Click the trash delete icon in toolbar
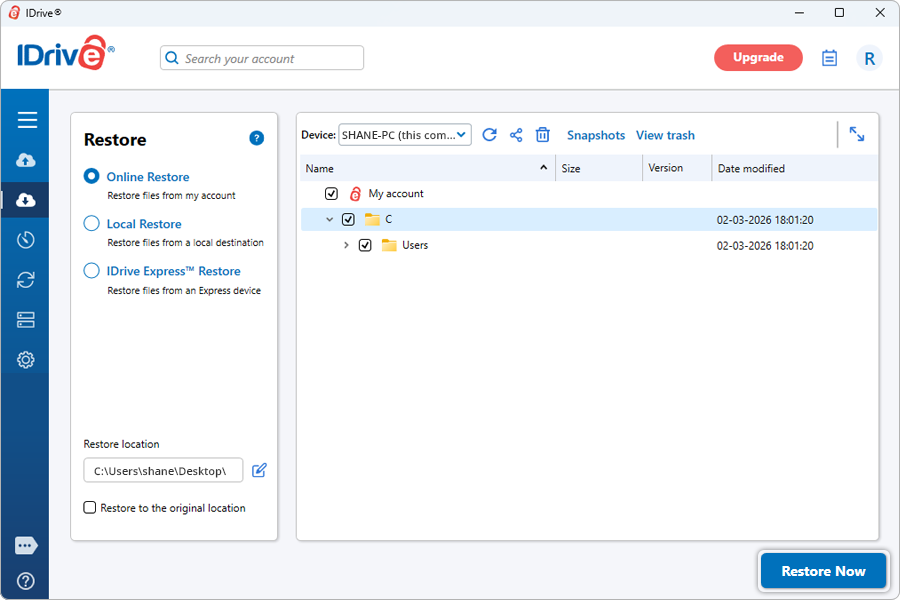 click(543, 135)
